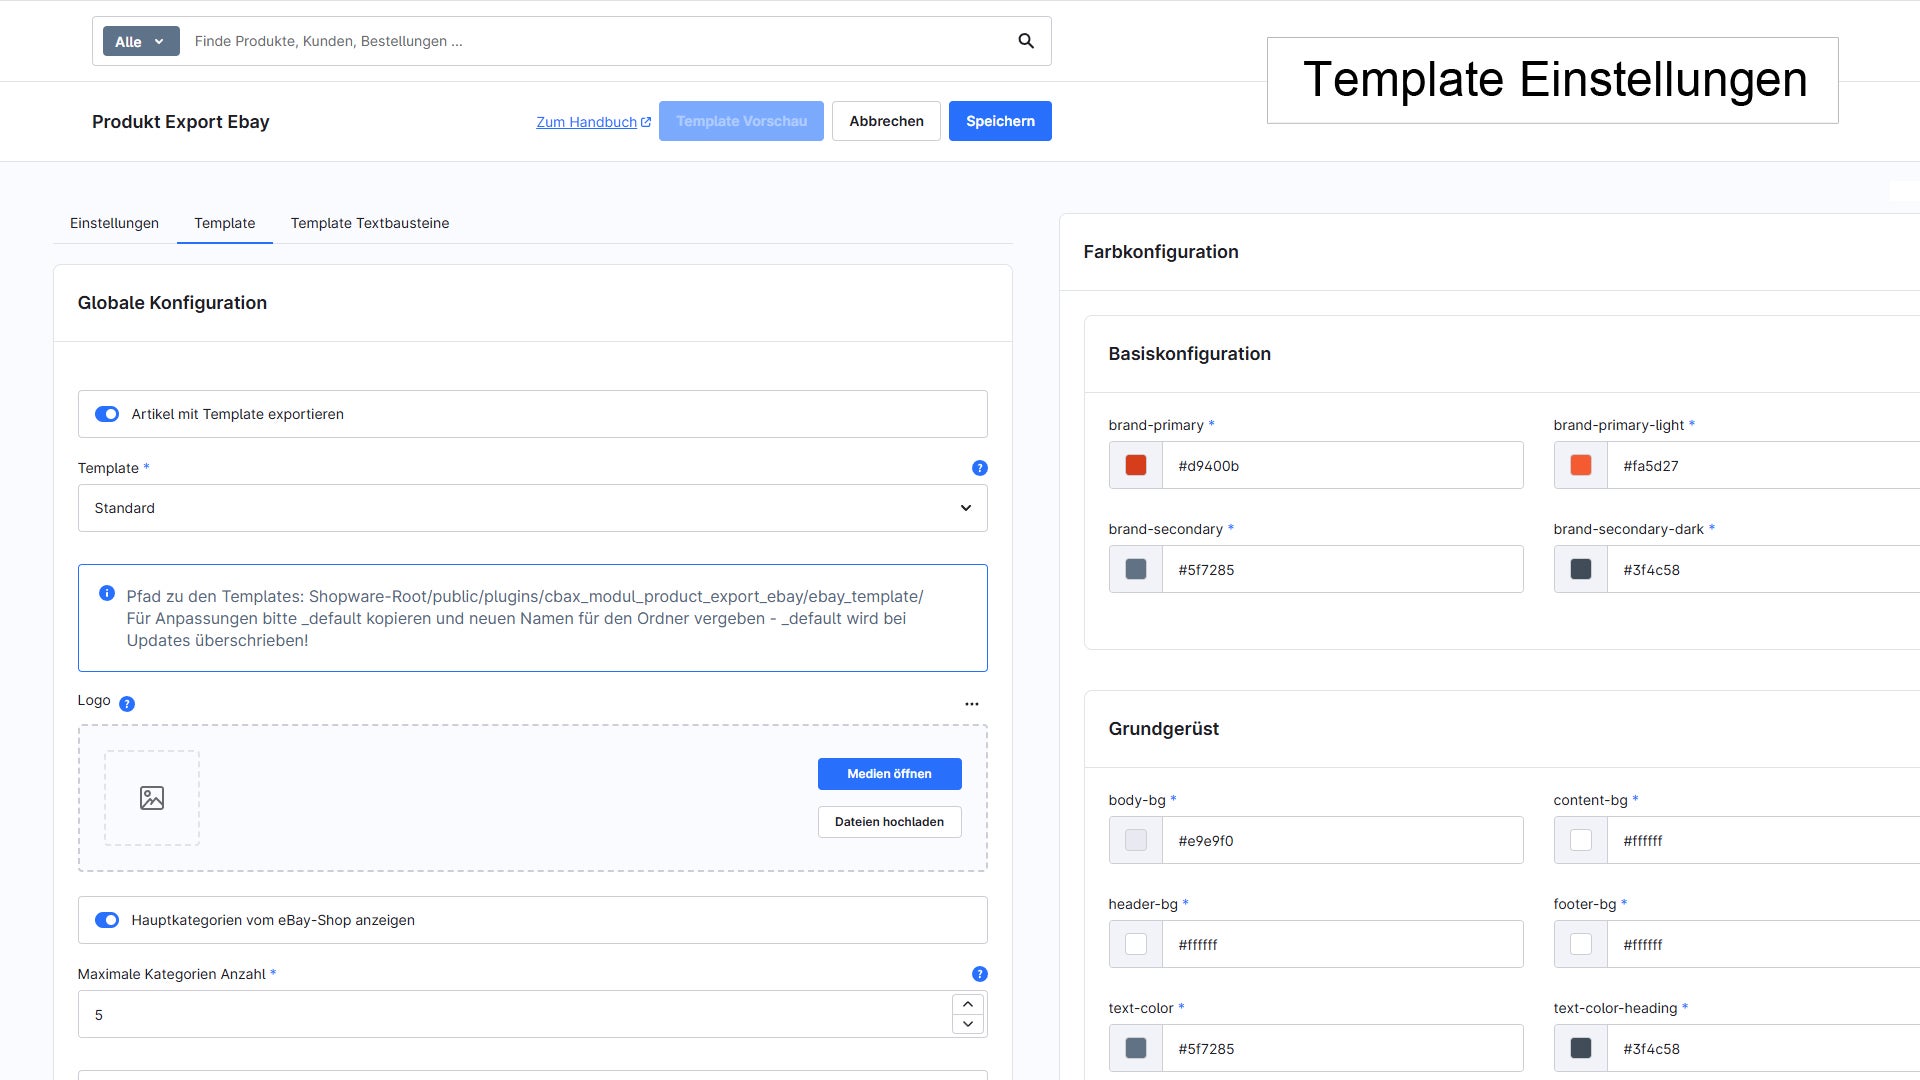Open the Template Textbausteine tab
Image resolution: width=1920 pixels, height=1080 pixels.
[370, 223]
